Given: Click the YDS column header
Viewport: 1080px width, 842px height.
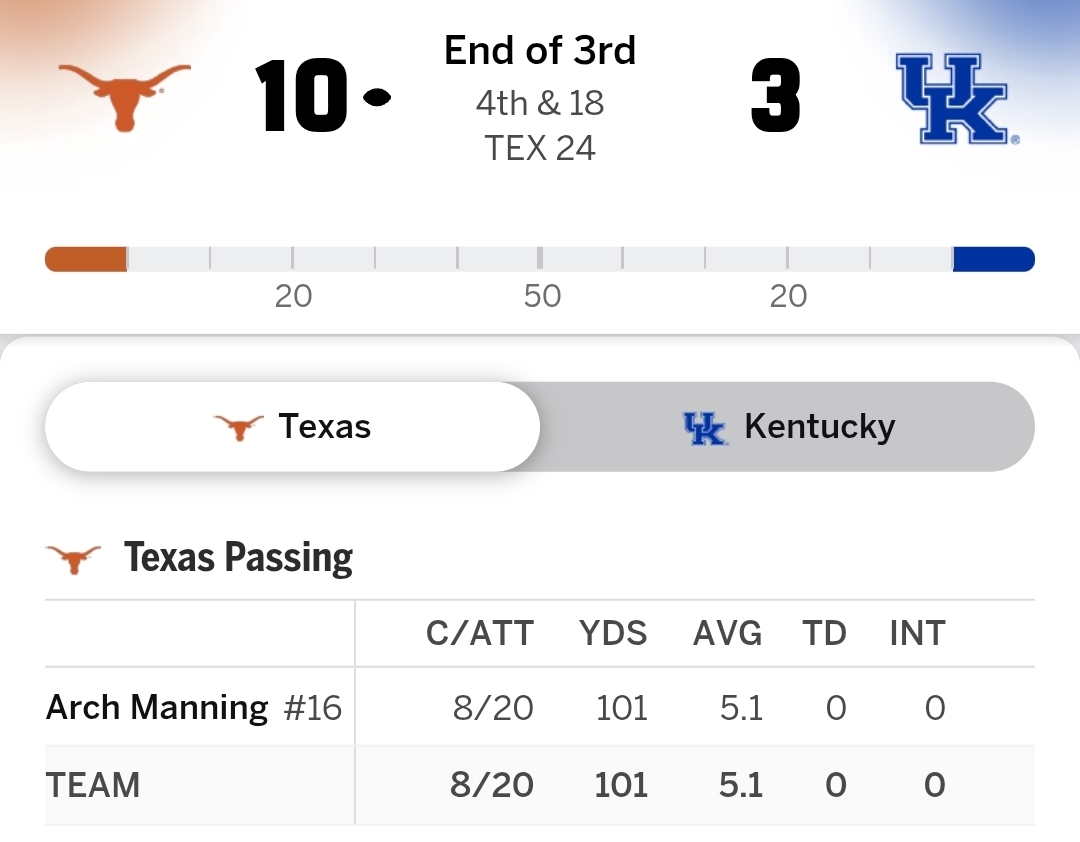Looking at the screenshot, I should pos(613,633).
